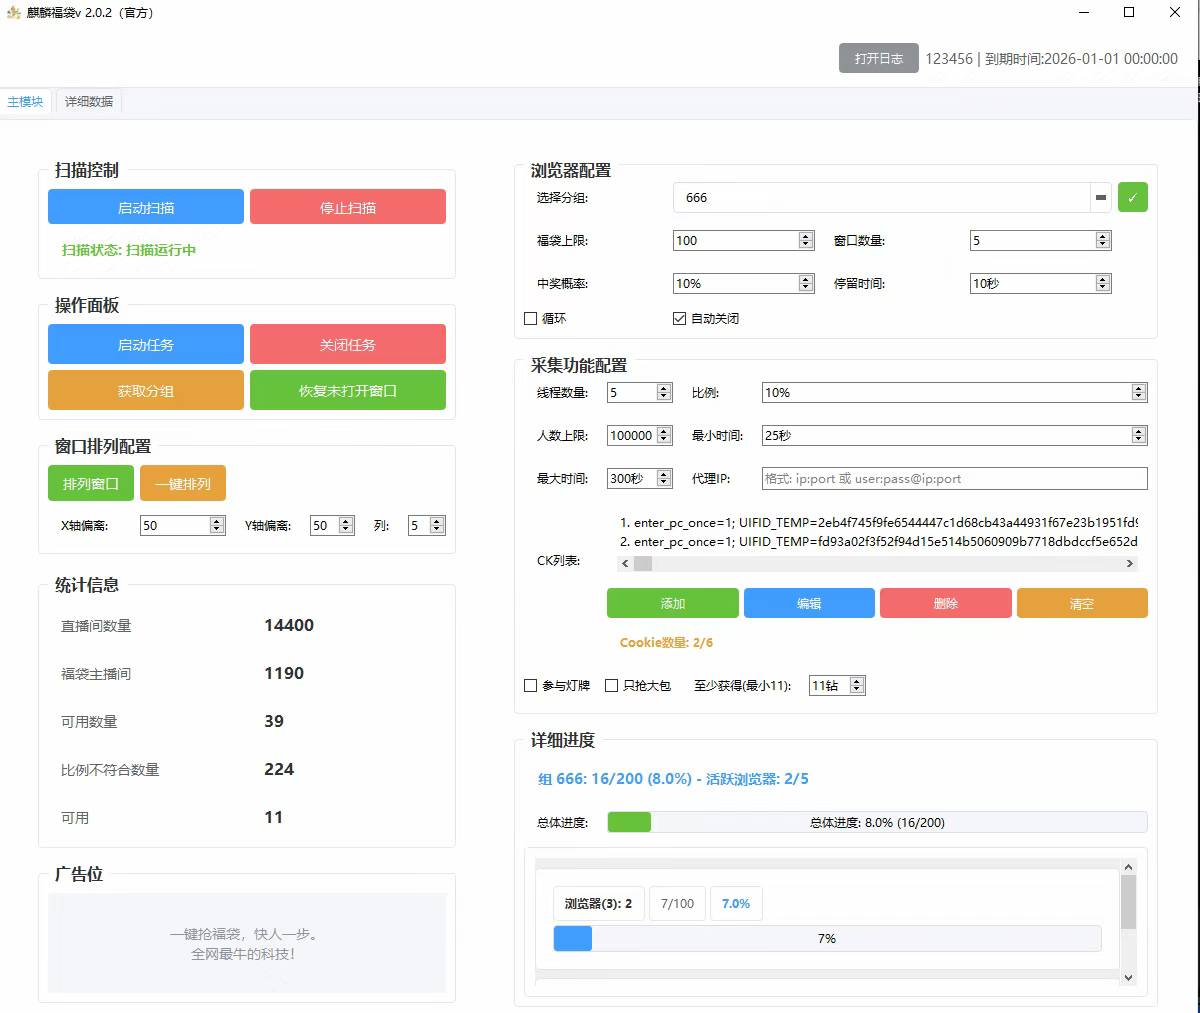Enable the 循环 loop checkbox
The image size is (1200, 1013).
[531, 318]
